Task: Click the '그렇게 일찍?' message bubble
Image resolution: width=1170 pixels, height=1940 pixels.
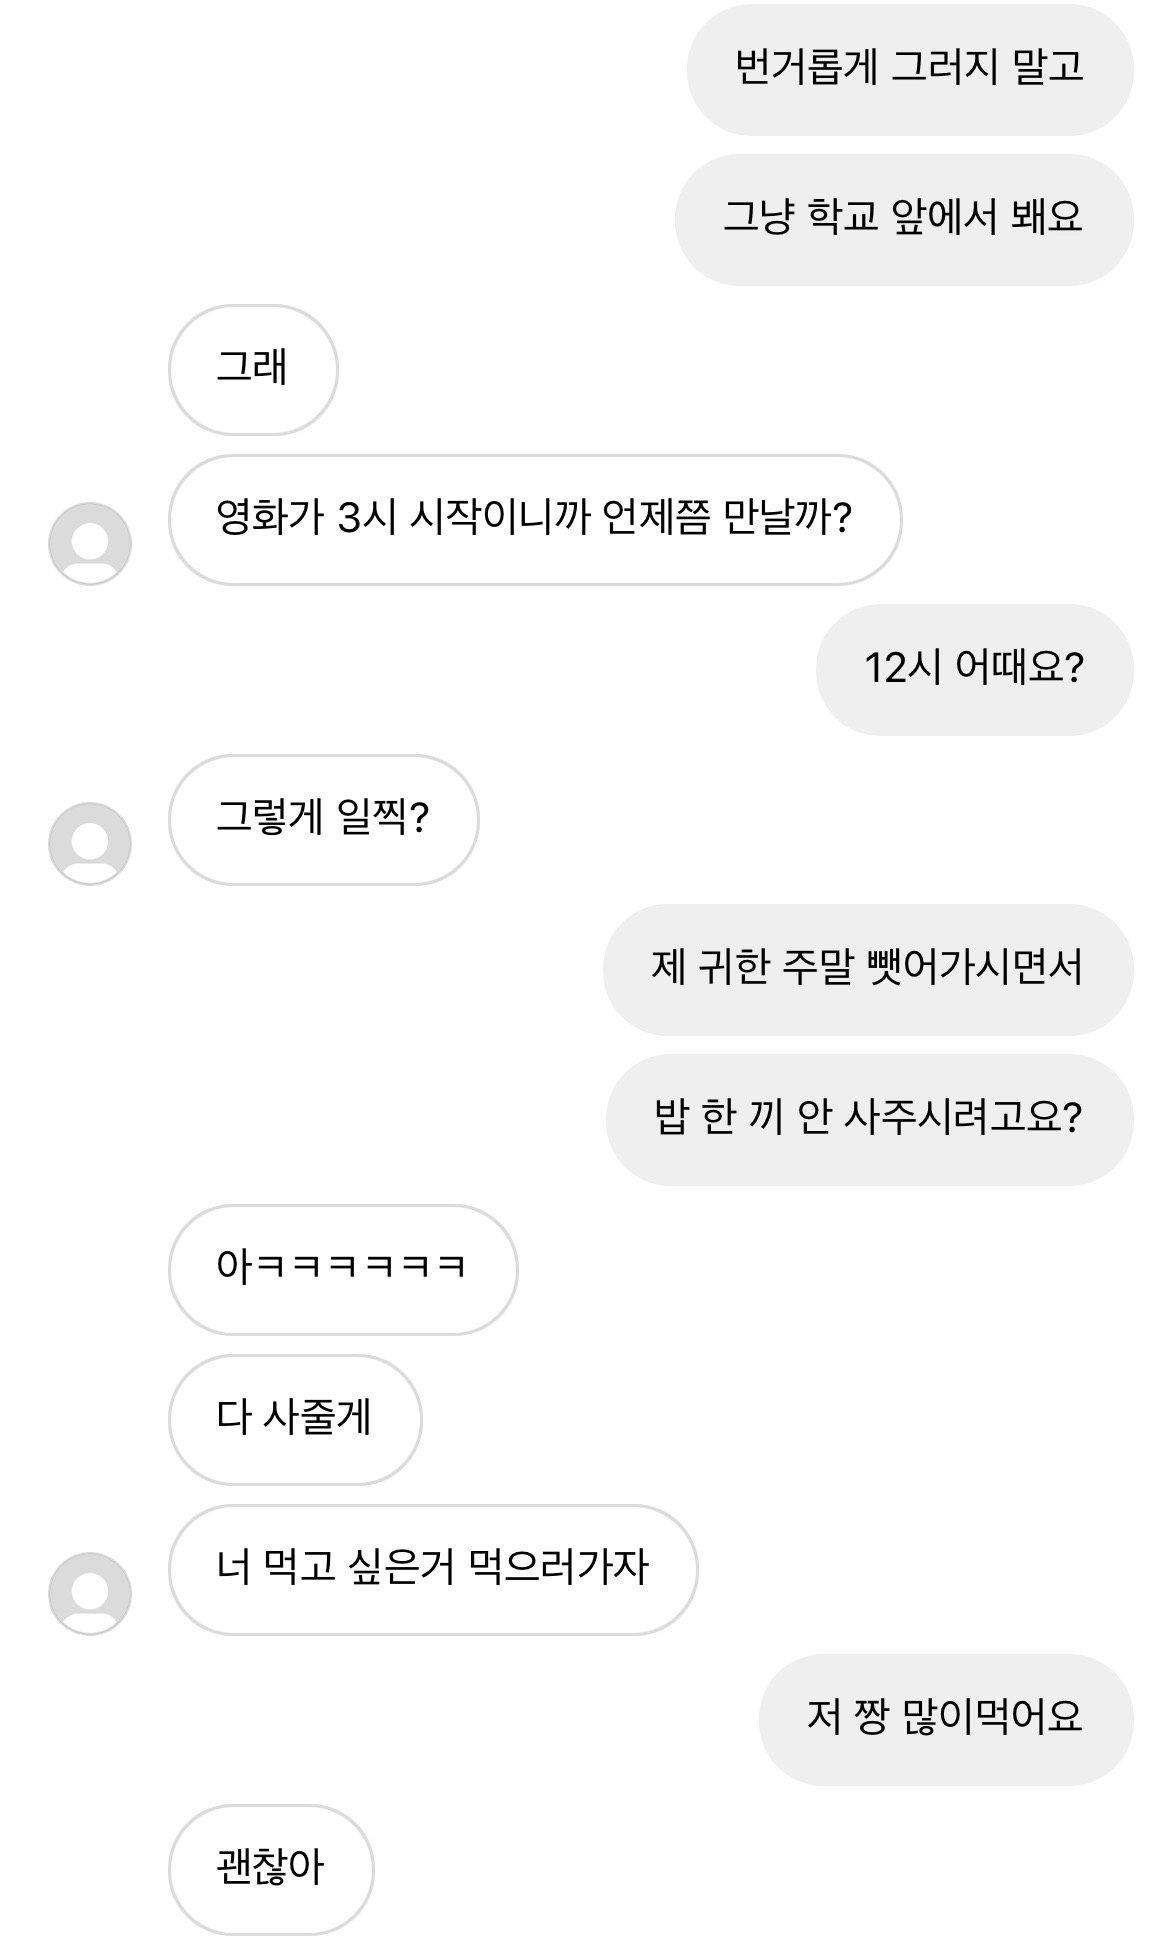Action: [x=323, y=819]
